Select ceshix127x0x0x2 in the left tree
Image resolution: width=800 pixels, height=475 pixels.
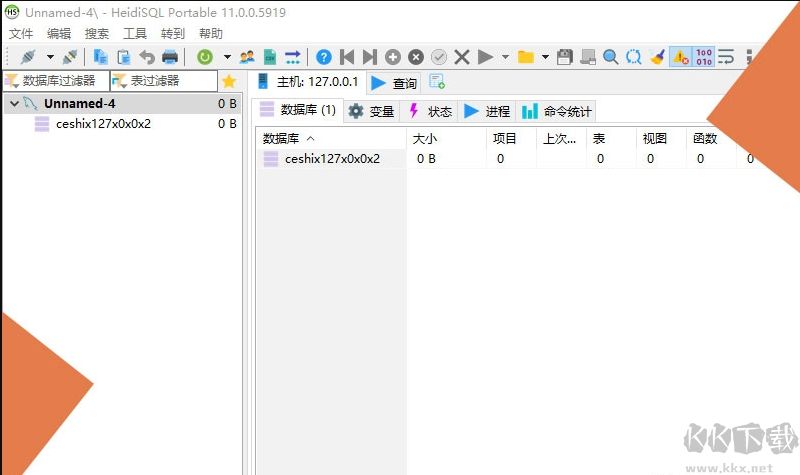103,124
